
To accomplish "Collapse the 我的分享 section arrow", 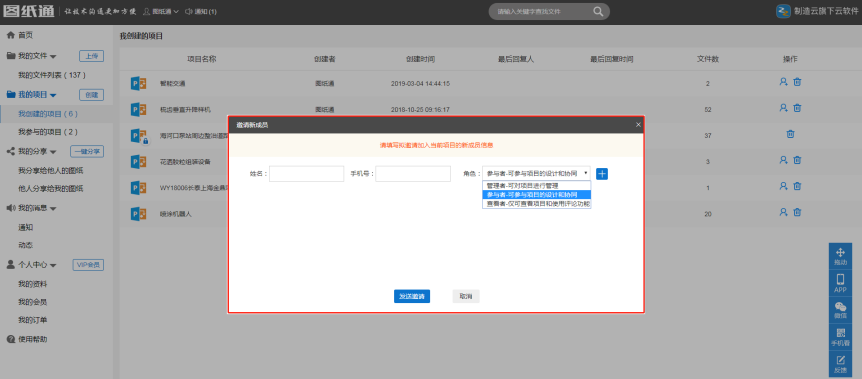I will click(53, 151).
